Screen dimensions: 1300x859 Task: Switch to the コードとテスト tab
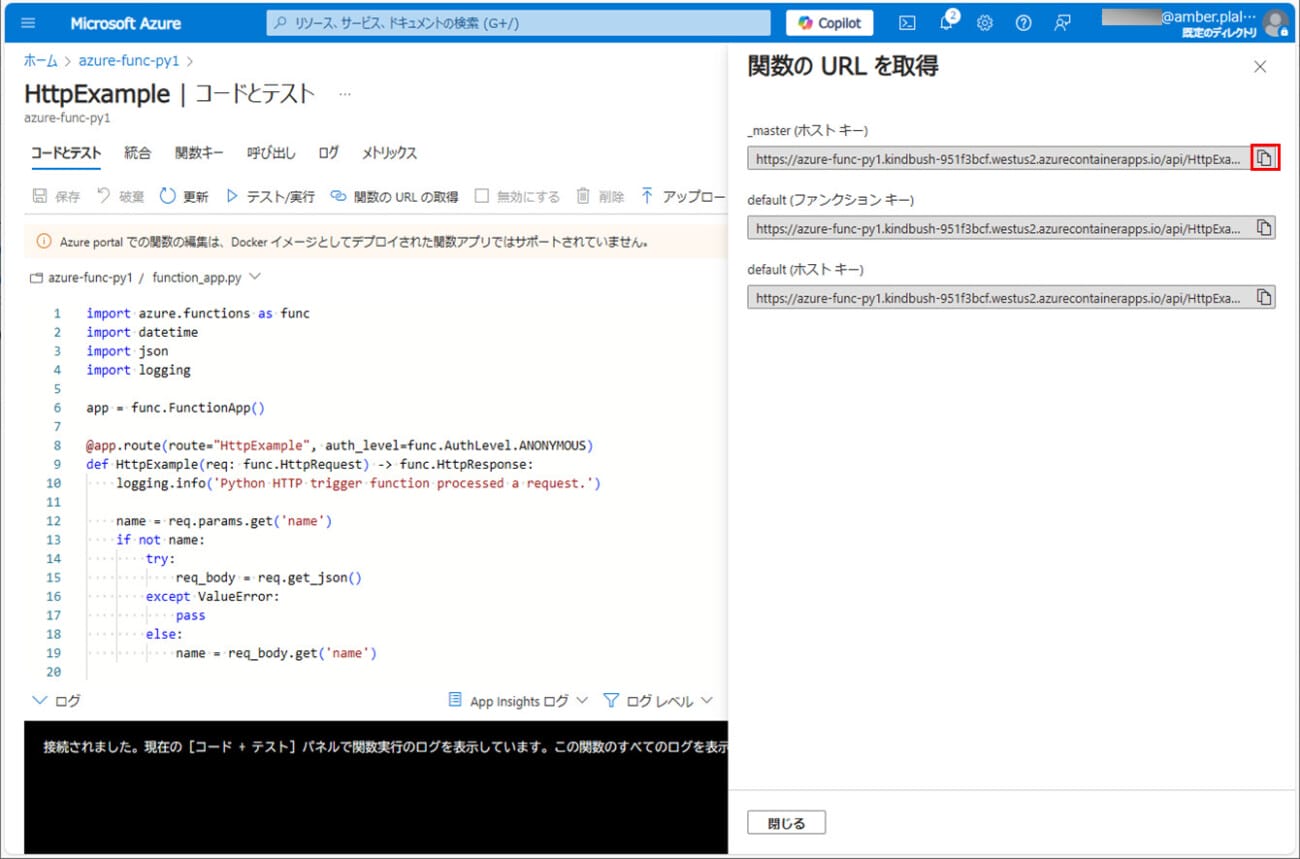pyautogui.click(x=65, y=153)
